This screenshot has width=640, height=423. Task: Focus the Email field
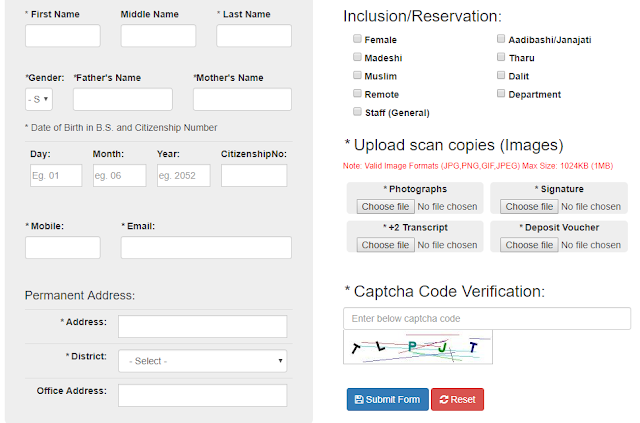[x=206, y=247]
